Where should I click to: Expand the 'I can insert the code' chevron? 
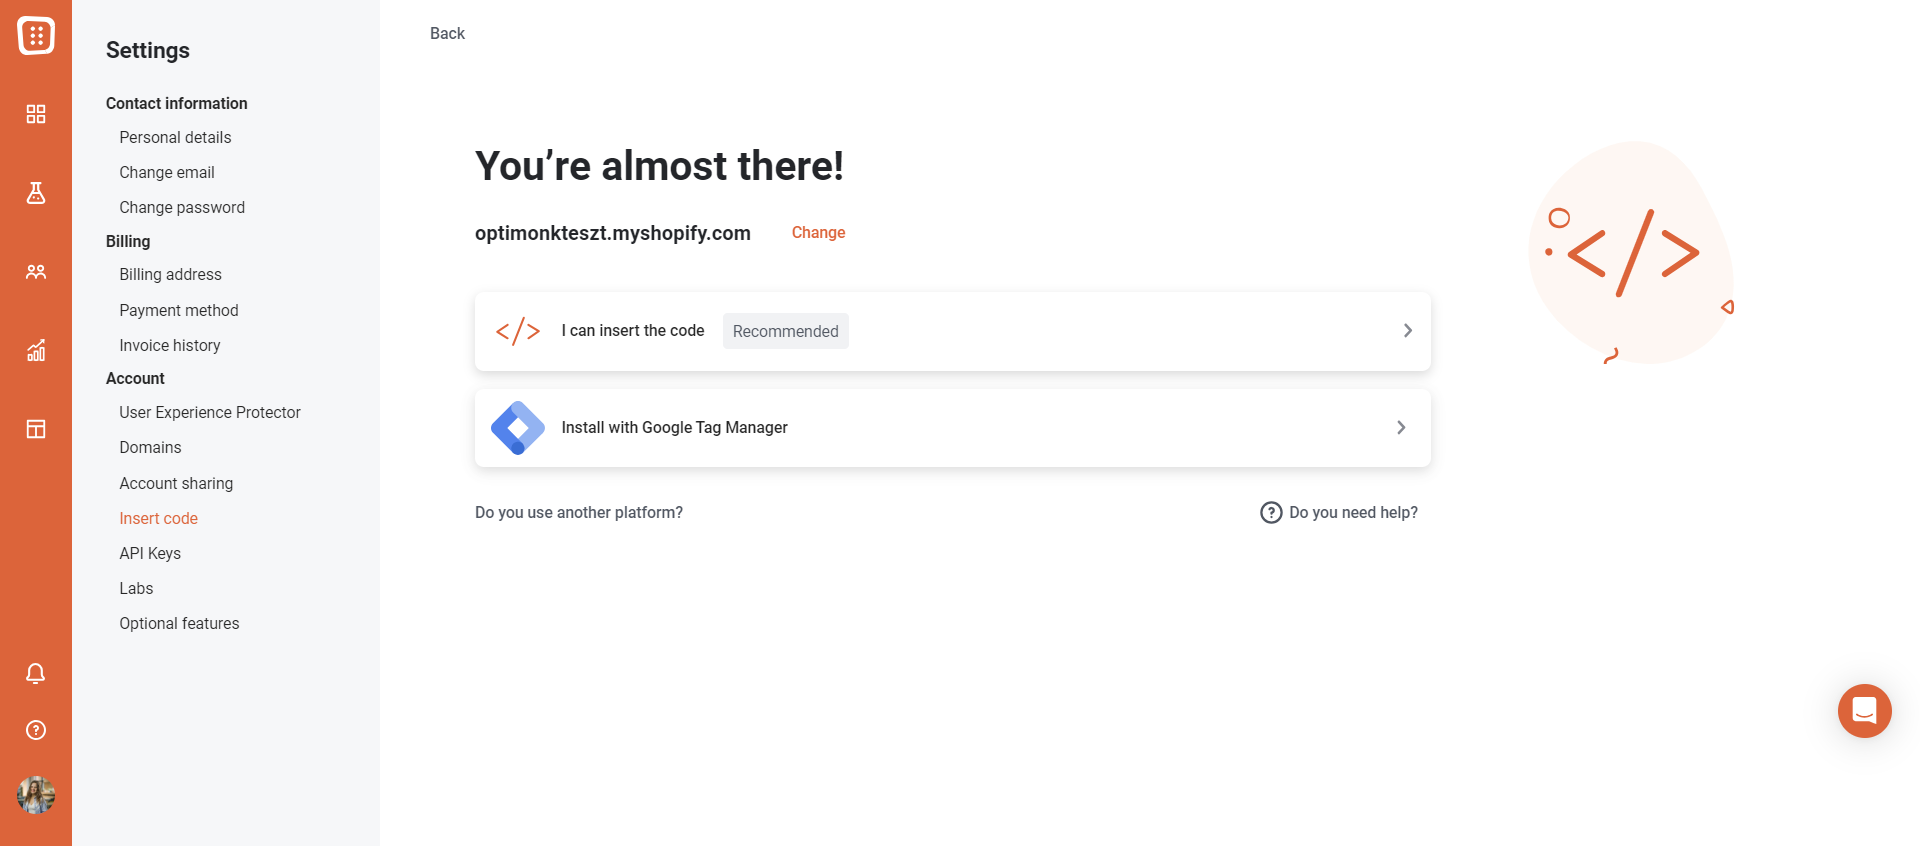(x=1407, y=331)
